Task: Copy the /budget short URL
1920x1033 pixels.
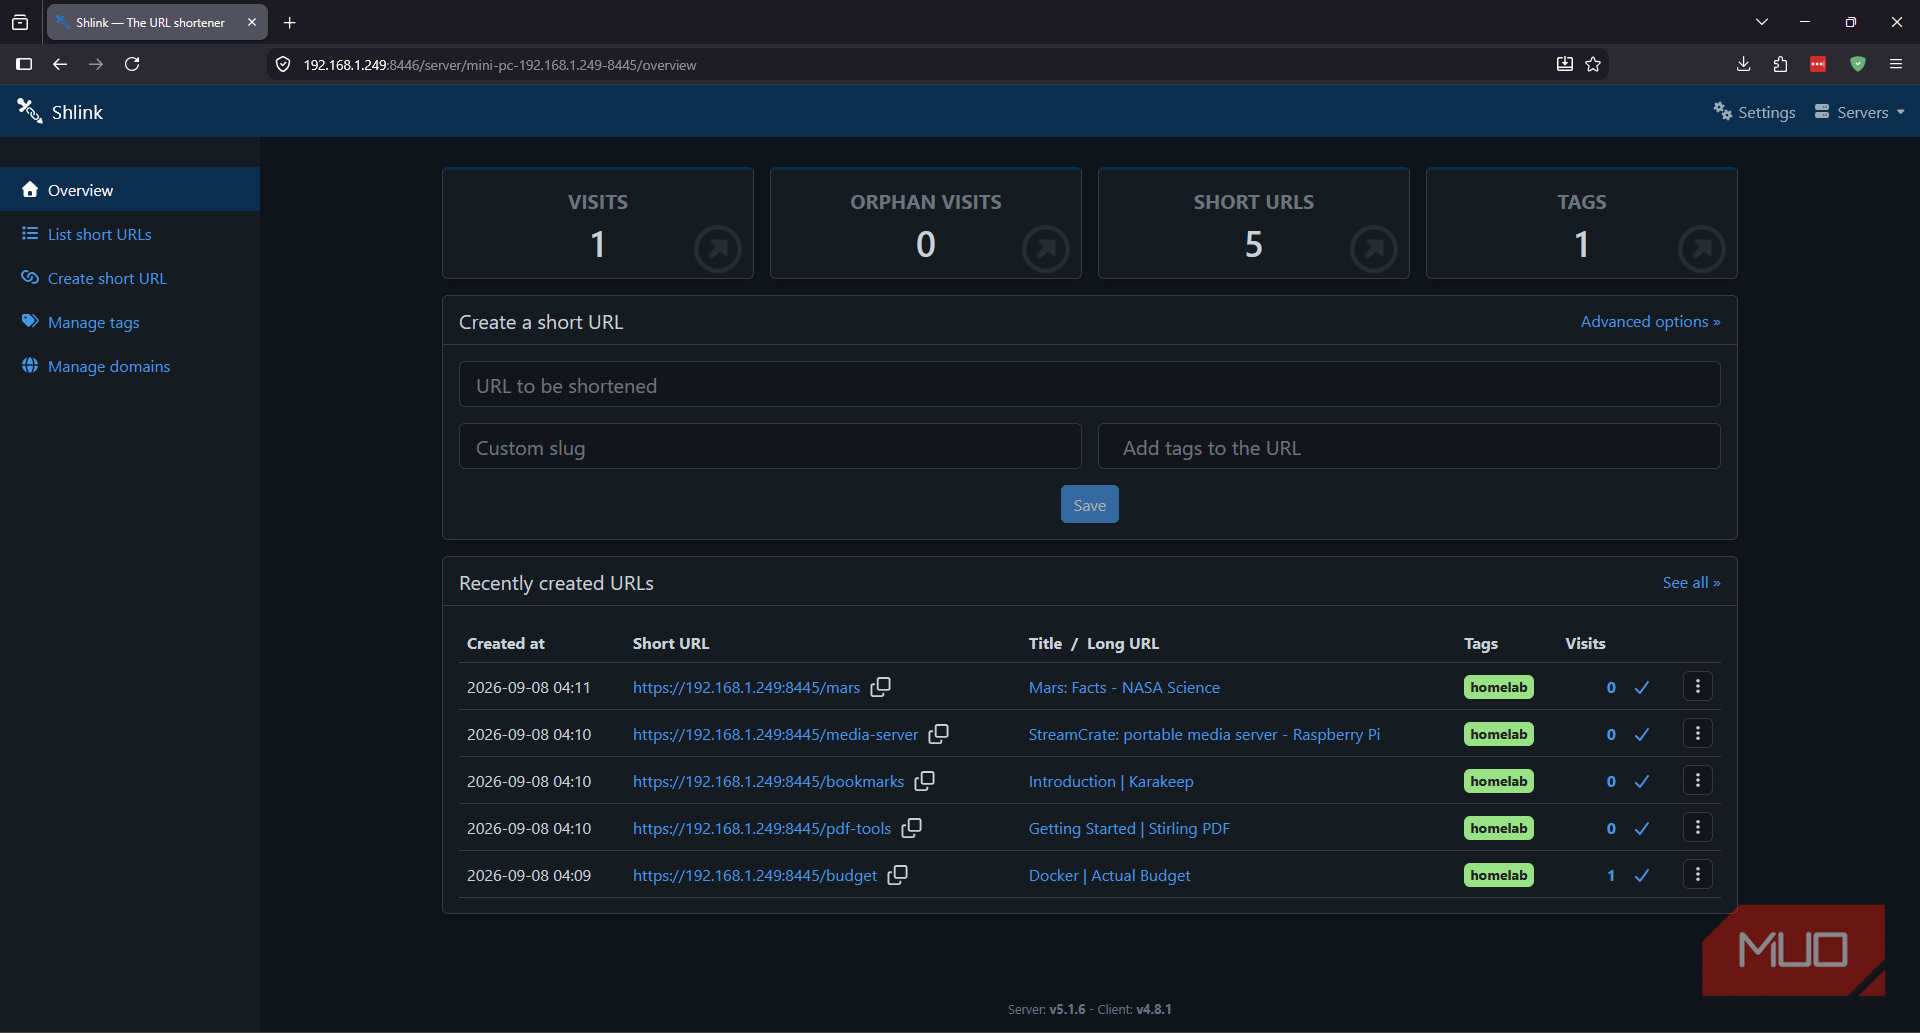Action: coord(897,875)
